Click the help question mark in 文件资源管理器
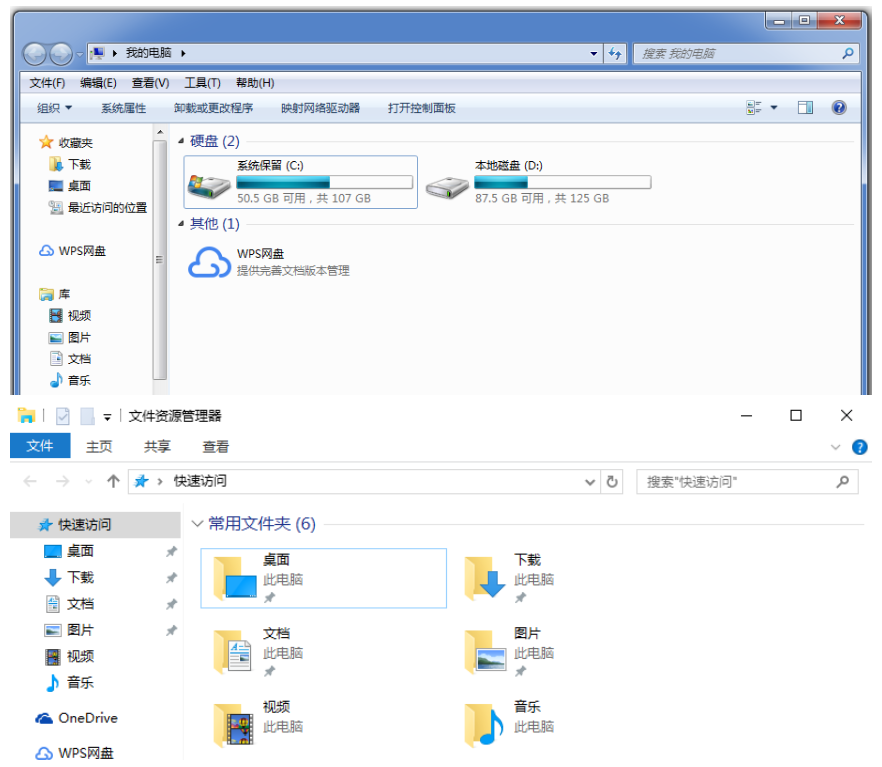 pyautogui.click(x=859, y=447)
